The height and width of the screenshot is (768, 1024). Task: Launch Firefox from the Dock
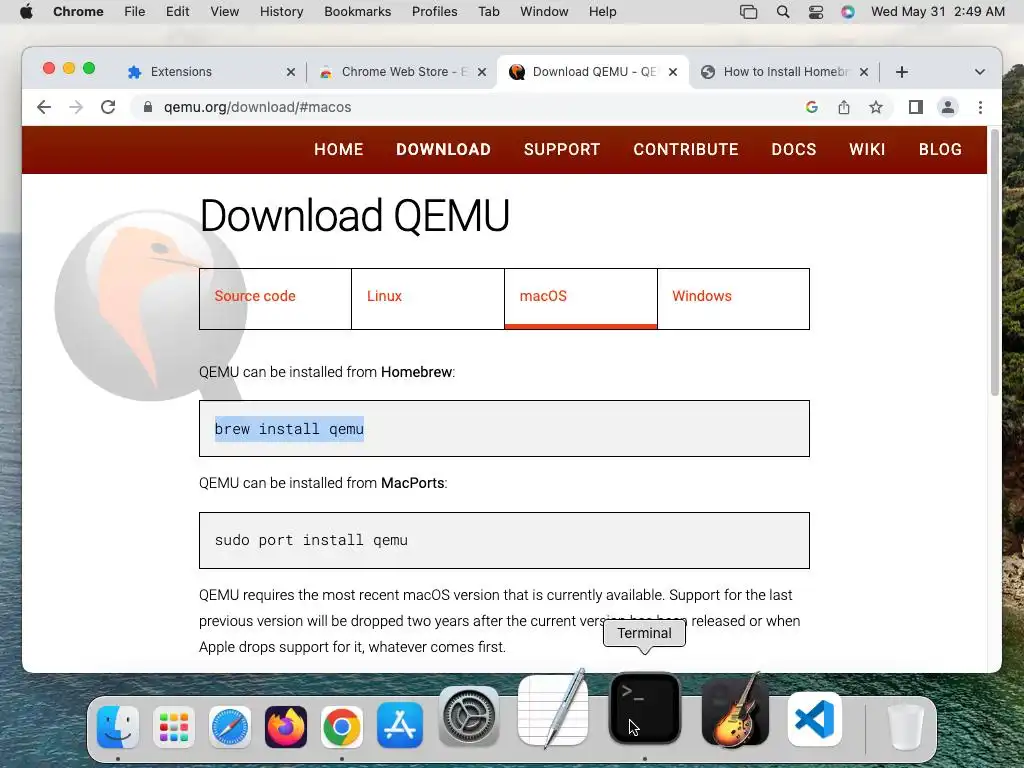[x=286, y=726]
